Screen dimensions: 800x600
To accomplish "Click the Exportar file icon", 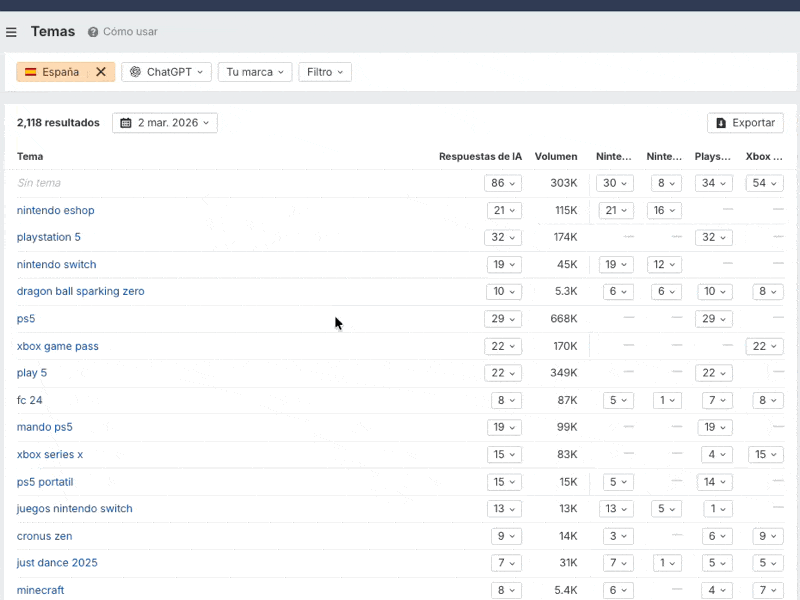I will click(721, 123).
